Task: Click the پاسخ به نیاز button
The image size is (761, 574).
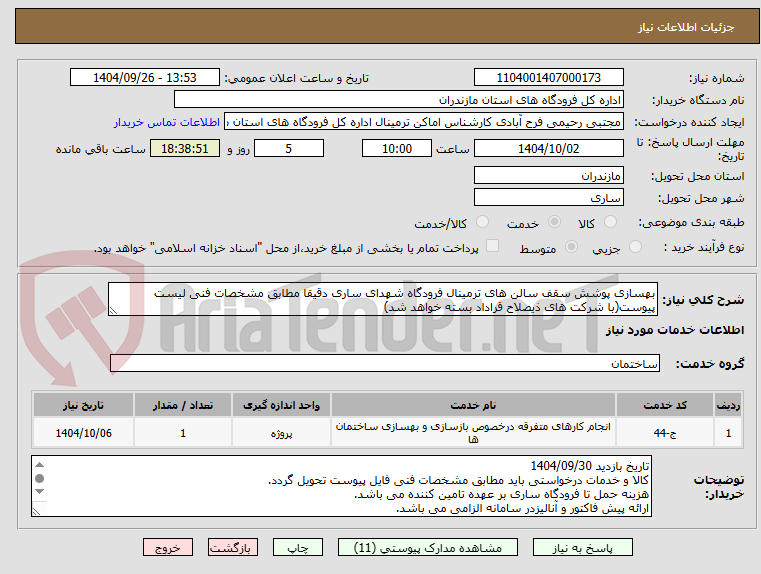Action: click(x=582, y=547)
